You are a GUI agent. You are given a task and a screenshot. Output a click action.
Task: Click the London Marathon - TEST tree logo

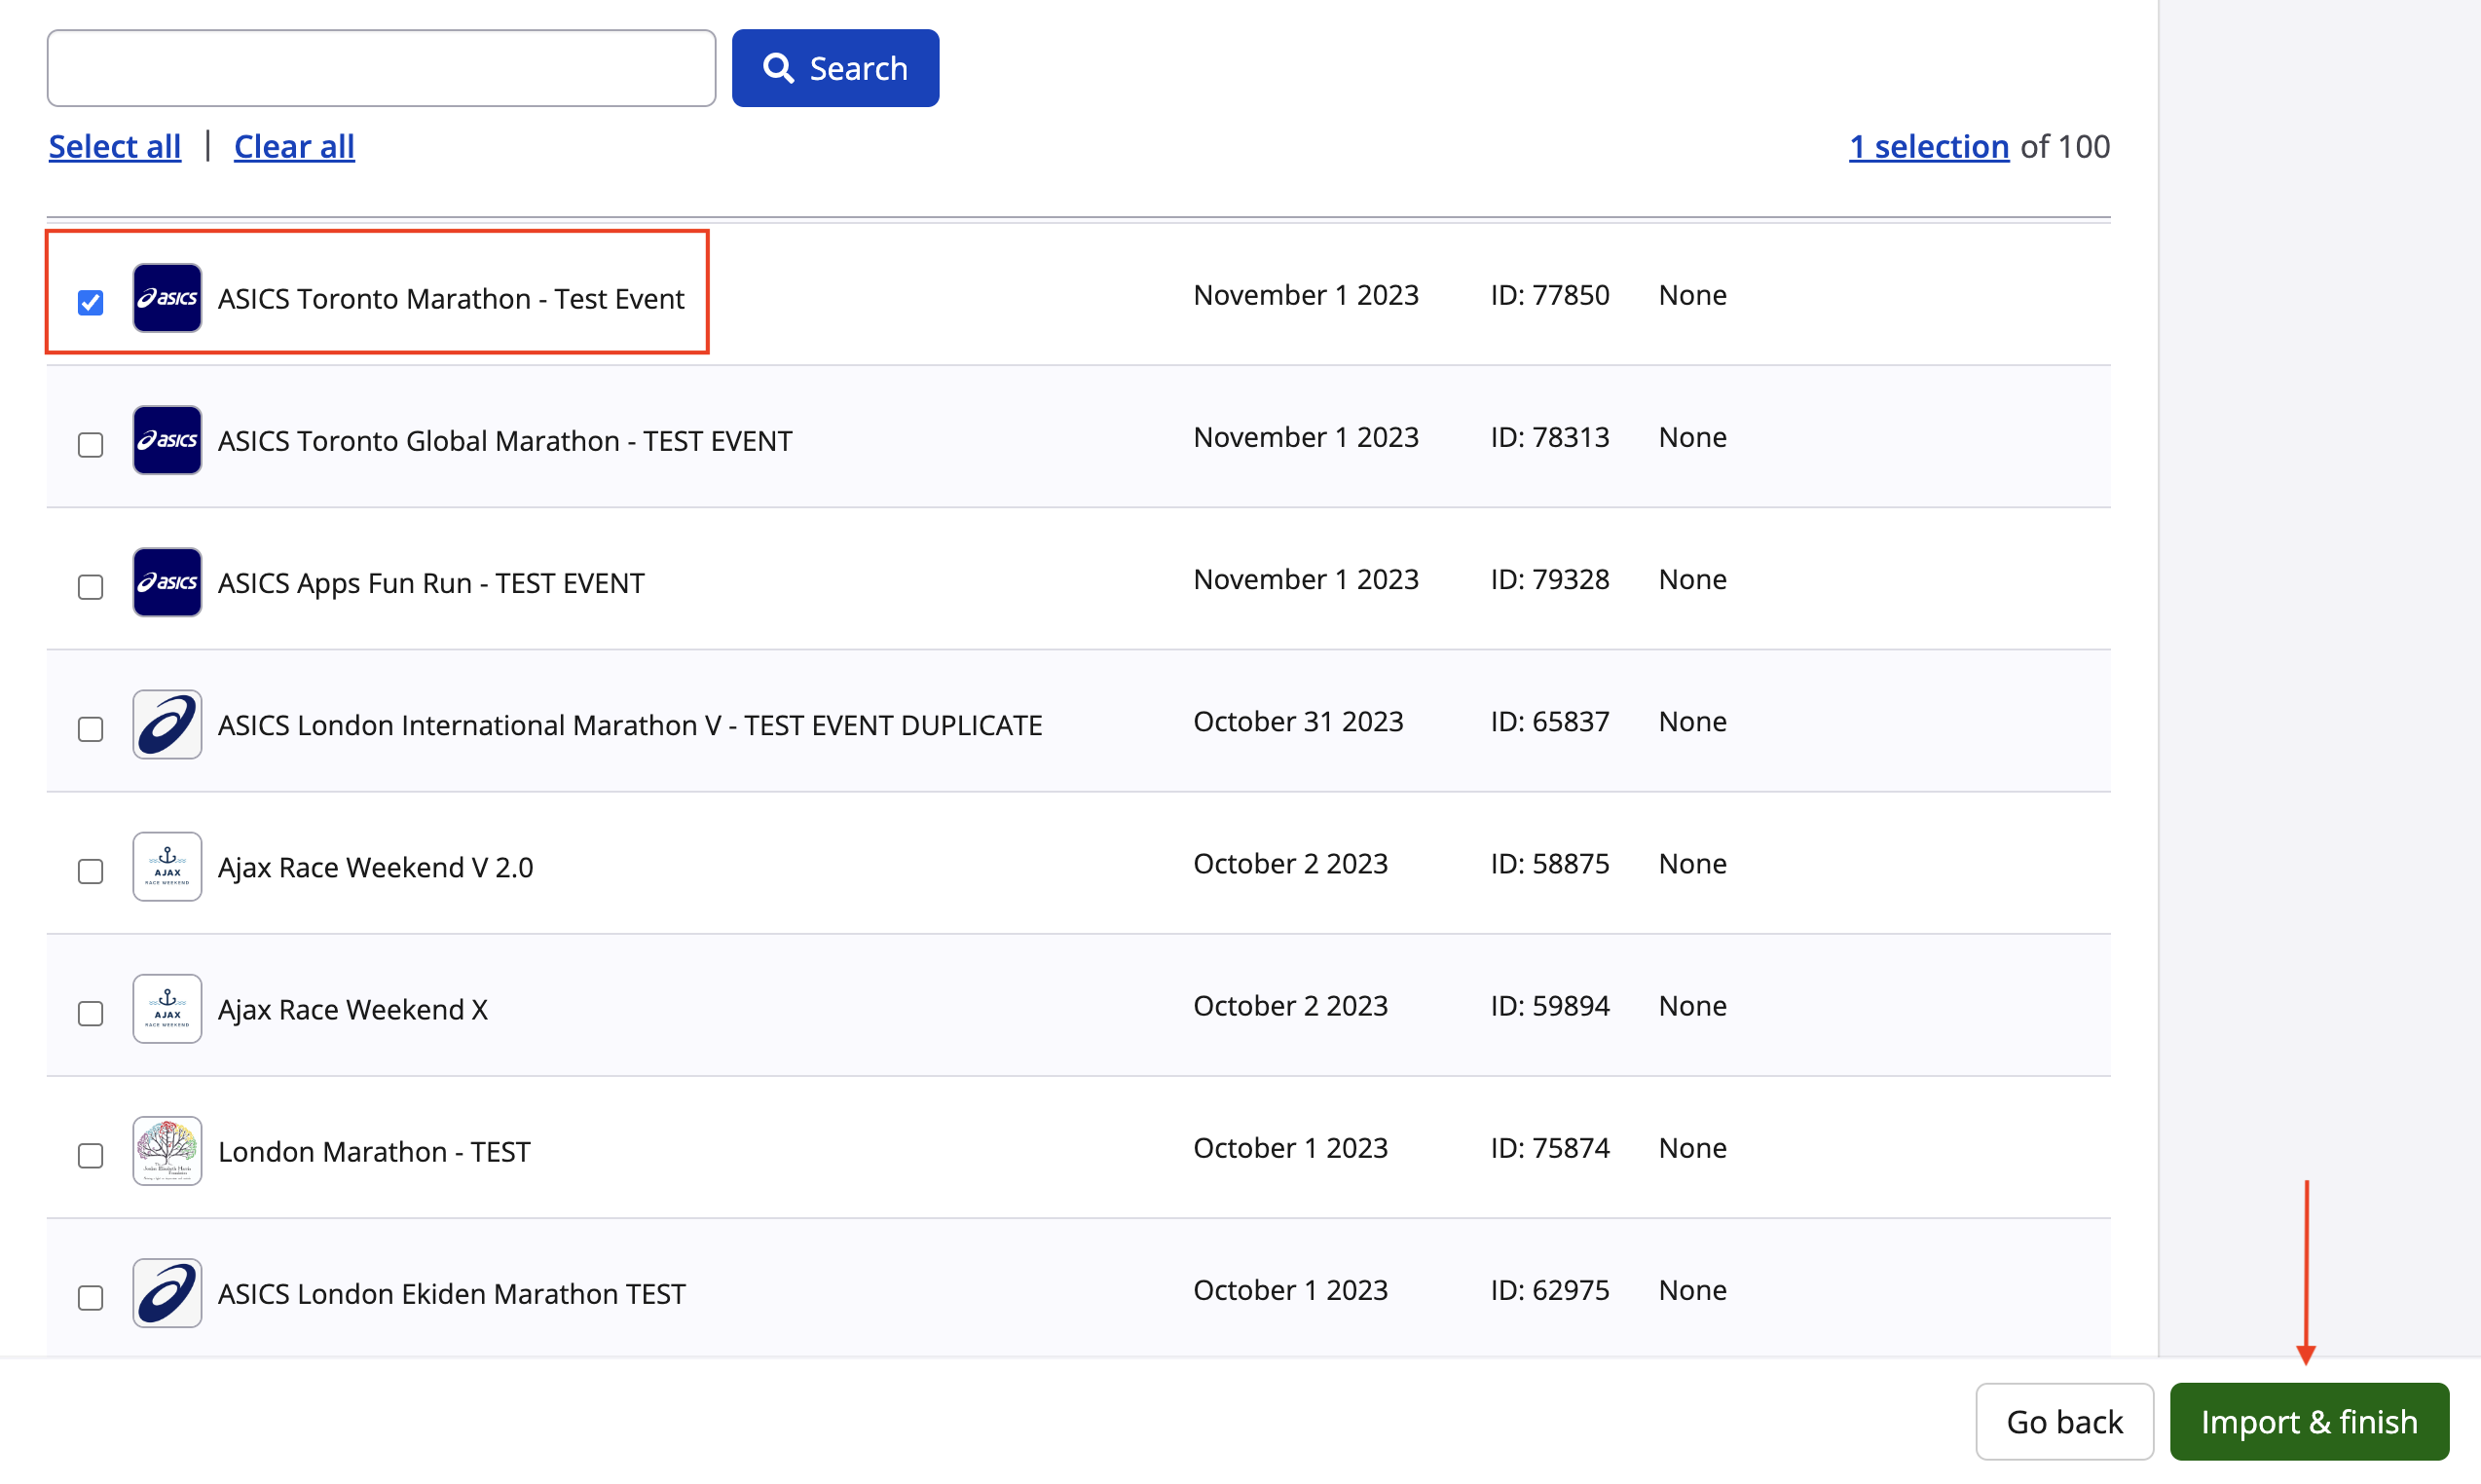coord(167,1150)
